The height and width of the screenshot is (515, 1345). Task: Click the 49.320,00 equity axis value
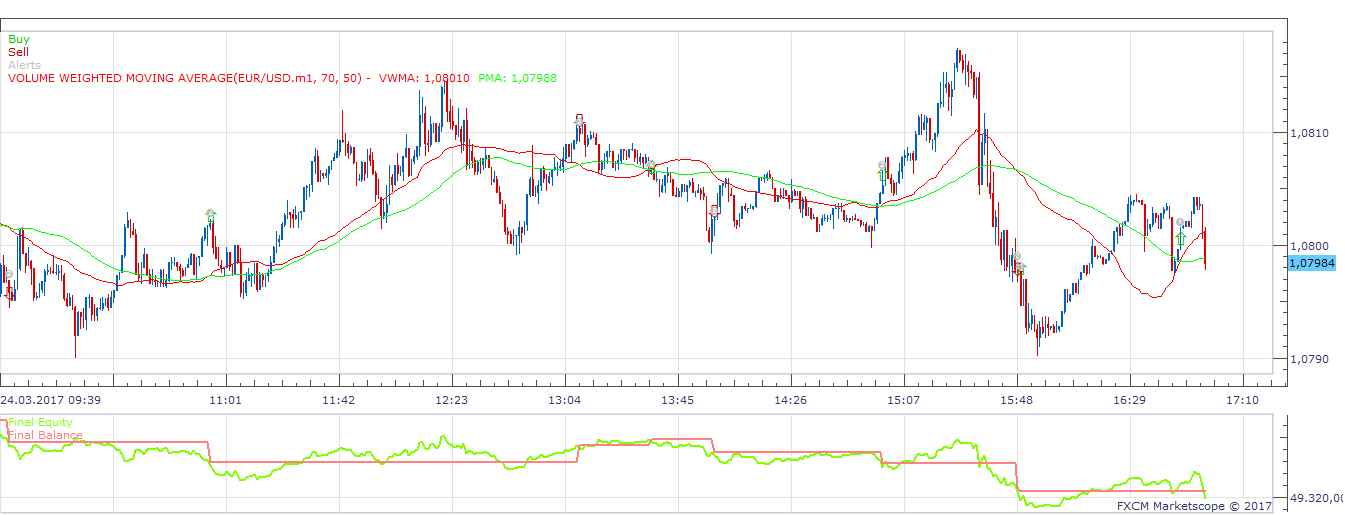coord(1316,497)
